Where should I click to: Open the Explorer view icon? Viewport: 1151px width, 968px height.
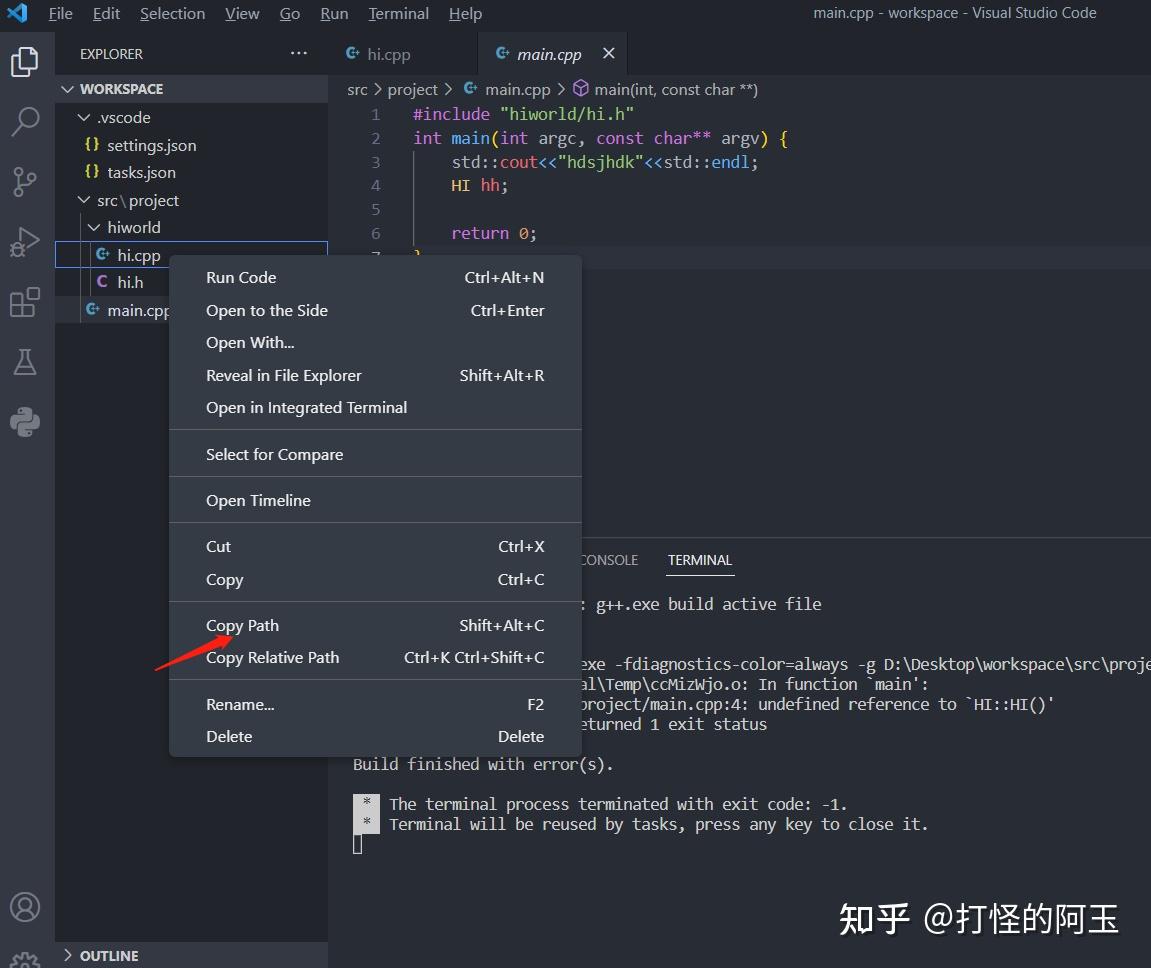[x=26, y=61]
